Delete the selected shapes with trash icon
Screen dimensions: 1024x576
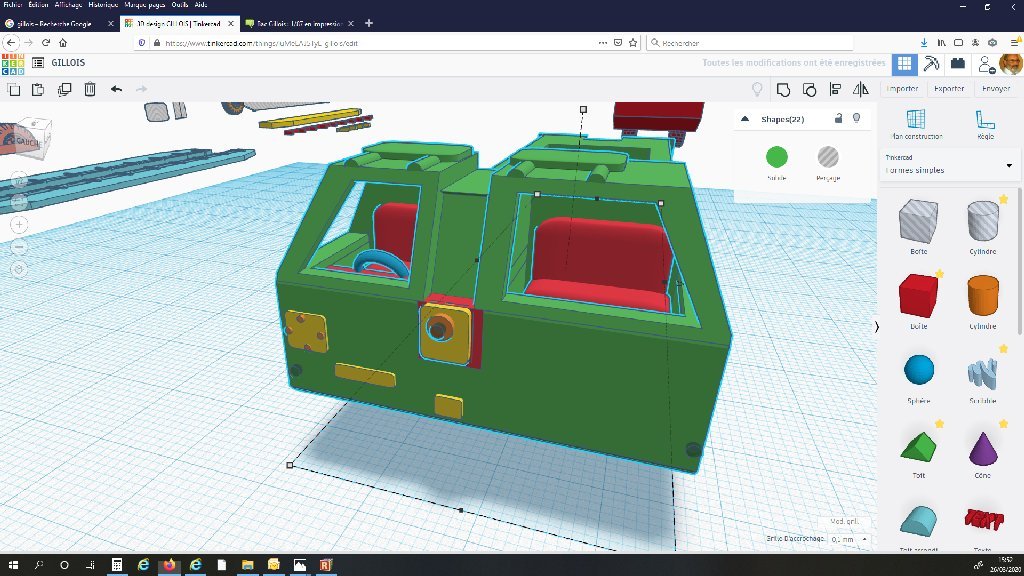tap(90, 89)
